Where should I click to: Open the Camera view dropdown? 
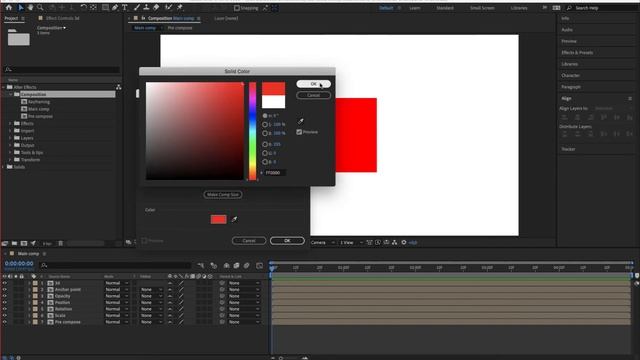(323, 242)
